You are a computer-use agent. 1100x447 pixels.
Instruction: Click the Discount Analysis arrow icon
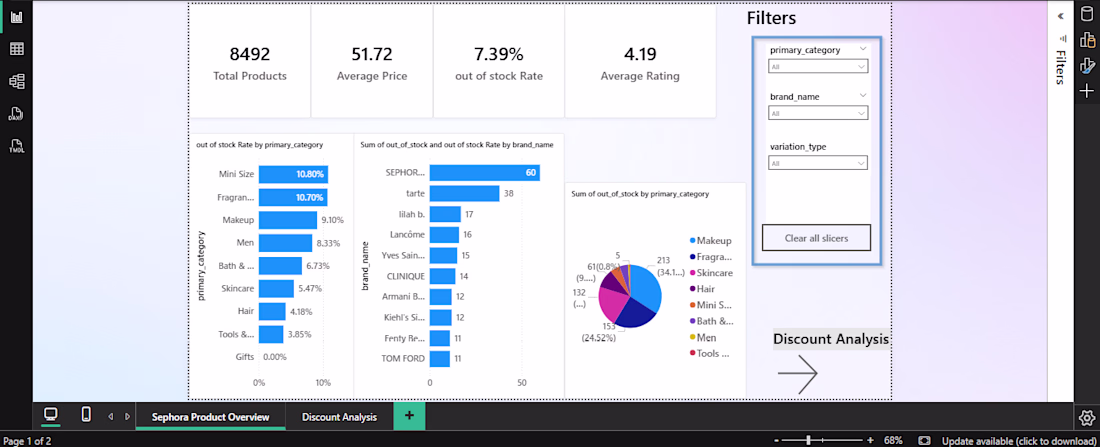pos(798,373)
